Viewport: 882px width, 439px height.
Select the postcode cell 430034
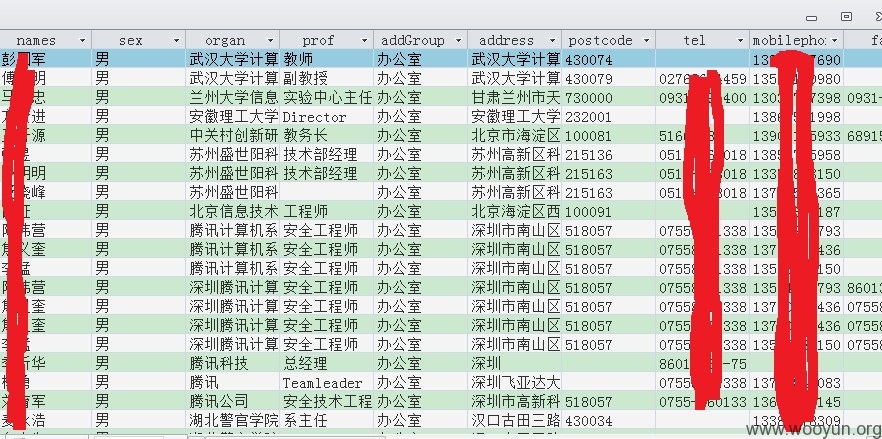tap(608, 420)
